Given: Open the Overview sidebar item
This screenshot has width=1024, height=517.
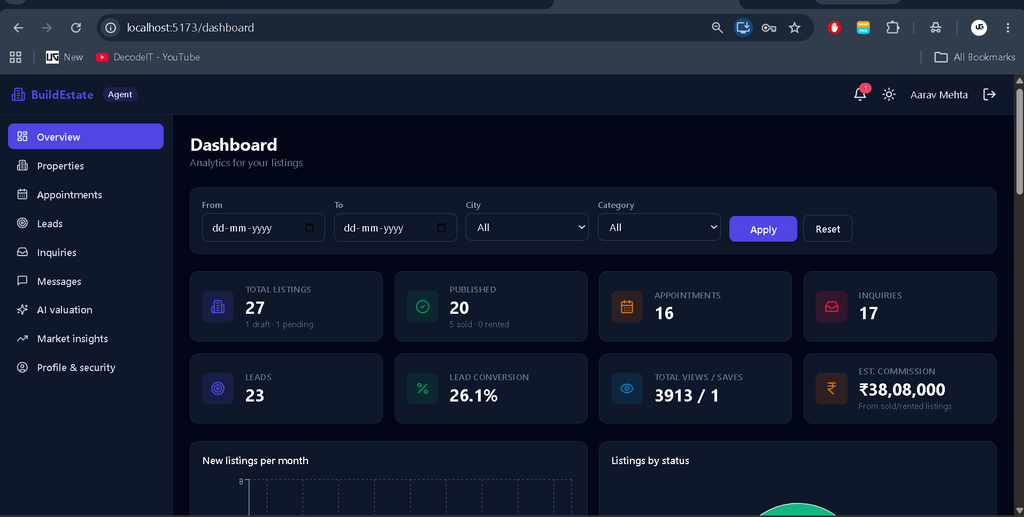Looking at the screenshot, I should [x=86, y=136].
